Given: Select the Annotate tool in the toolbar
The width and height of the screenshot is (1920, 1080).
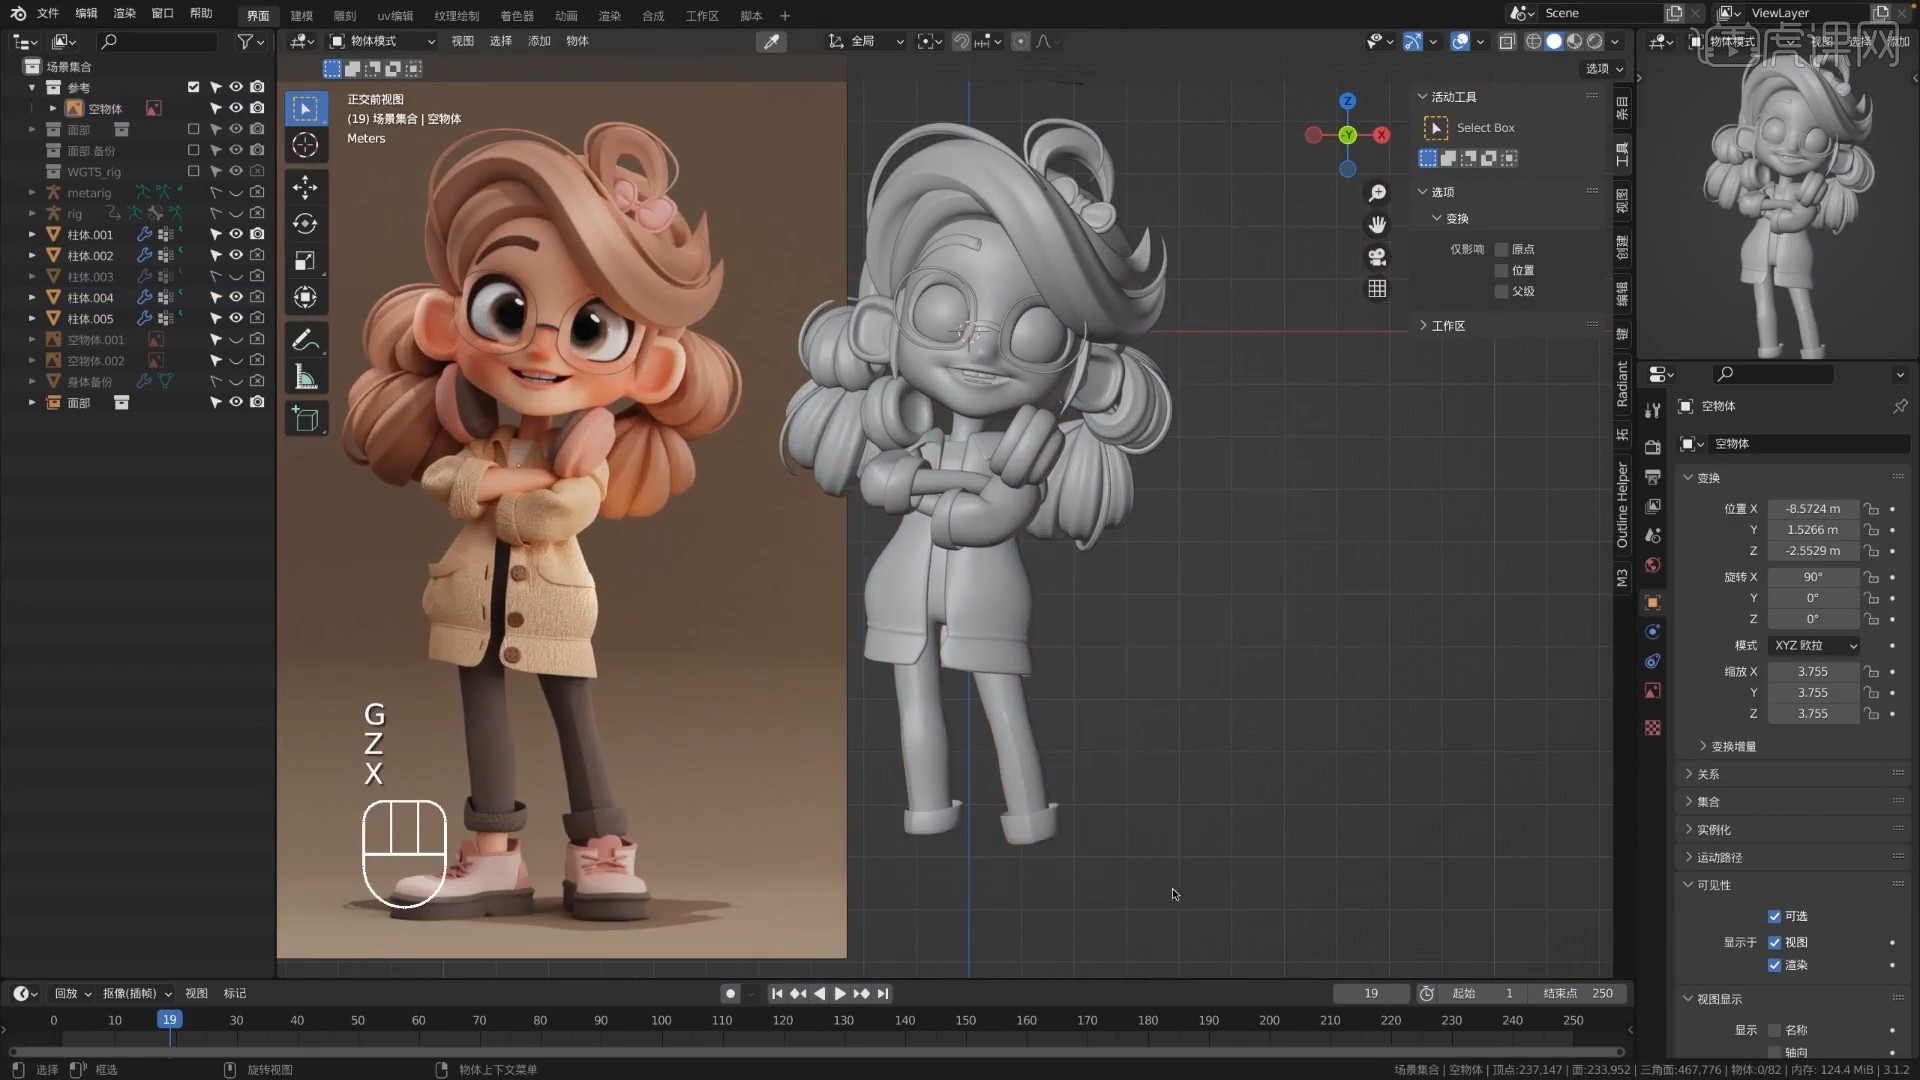Looking at the screenshot, I should (305, 339).
